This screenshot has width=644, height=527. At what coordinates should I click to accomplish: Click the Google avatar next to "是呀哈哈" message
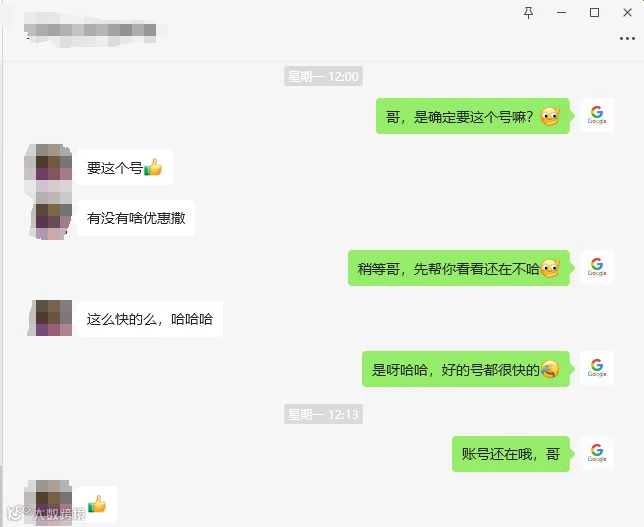pyautogui.click(x=597, y=368)
